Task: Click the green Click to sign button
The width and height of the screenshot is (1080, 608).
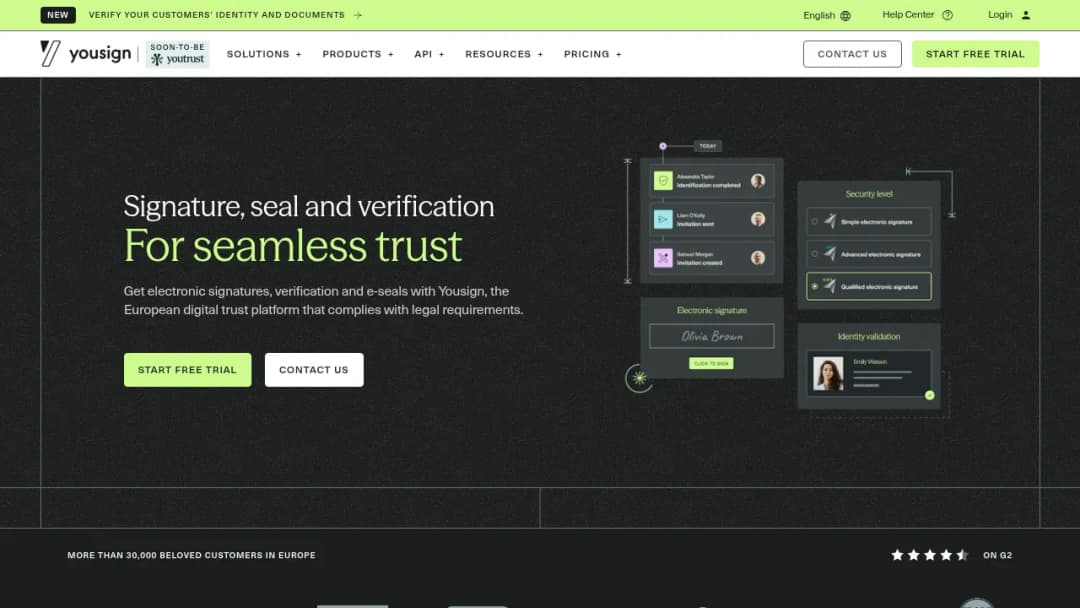Action: point(711,363)
